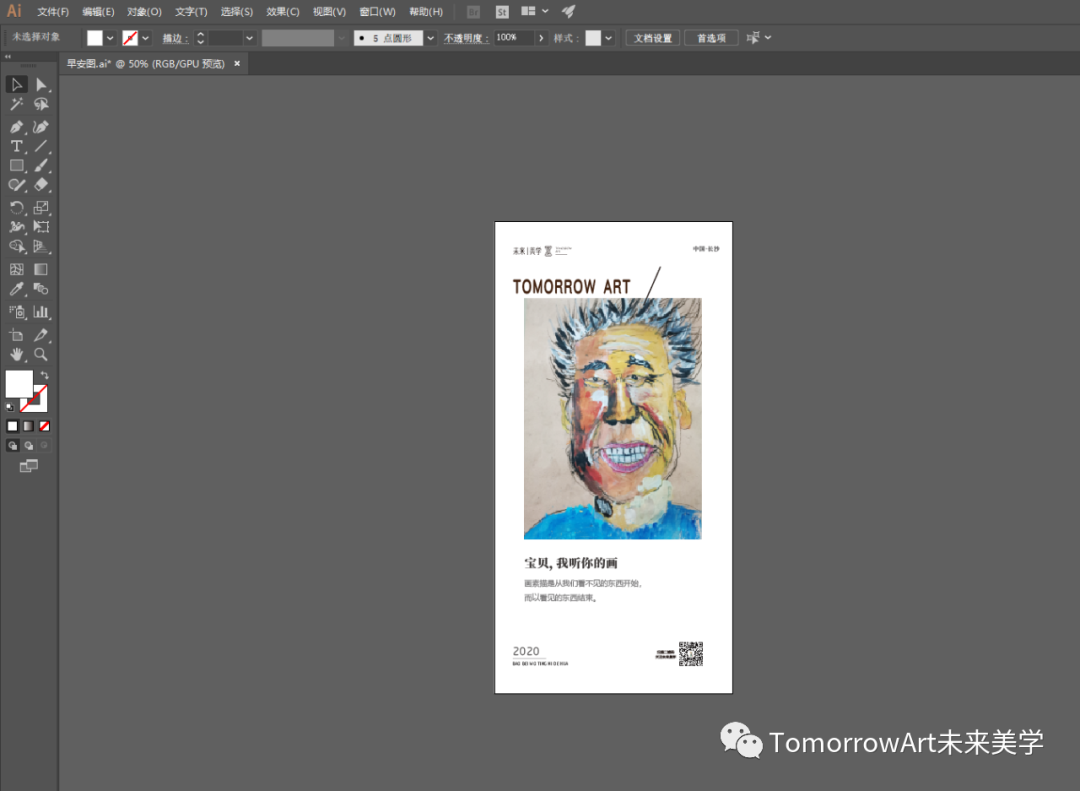Select the Lasso tool
Screen dimensions: 1080x791
click(41, 104)
